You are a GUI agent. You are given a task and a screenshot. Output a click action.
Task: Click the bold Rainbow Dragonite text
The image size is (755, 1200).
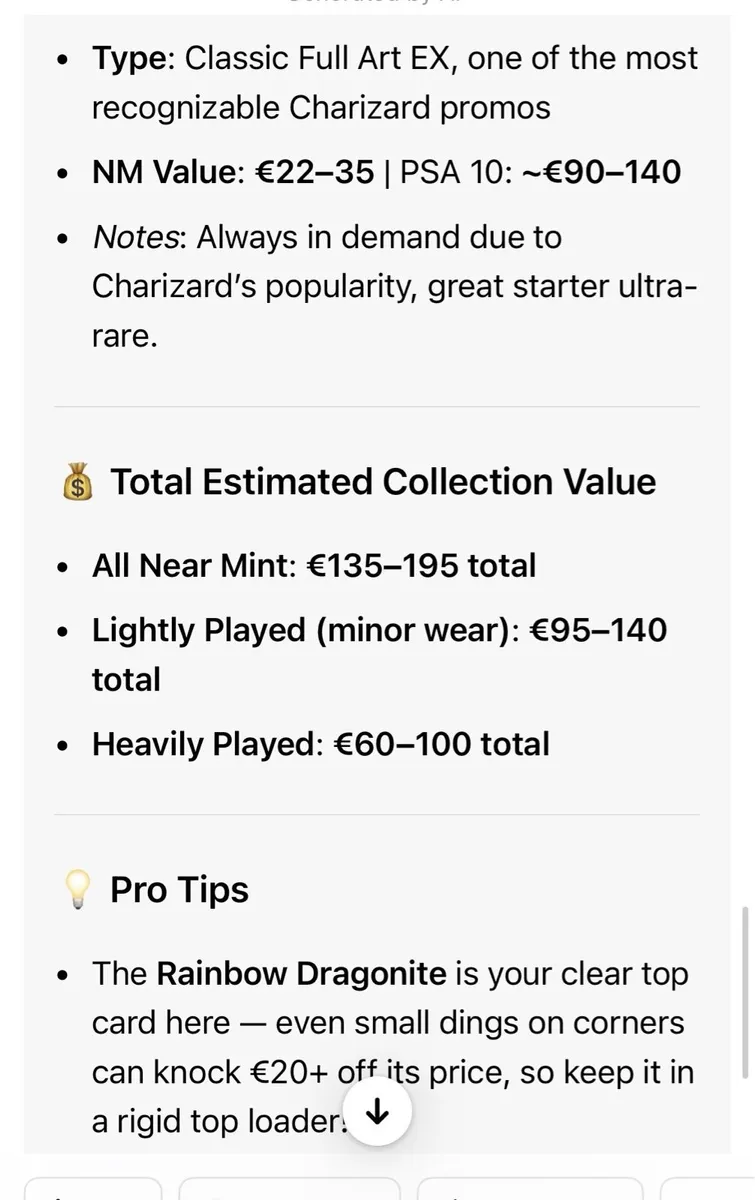coord(301,973)
